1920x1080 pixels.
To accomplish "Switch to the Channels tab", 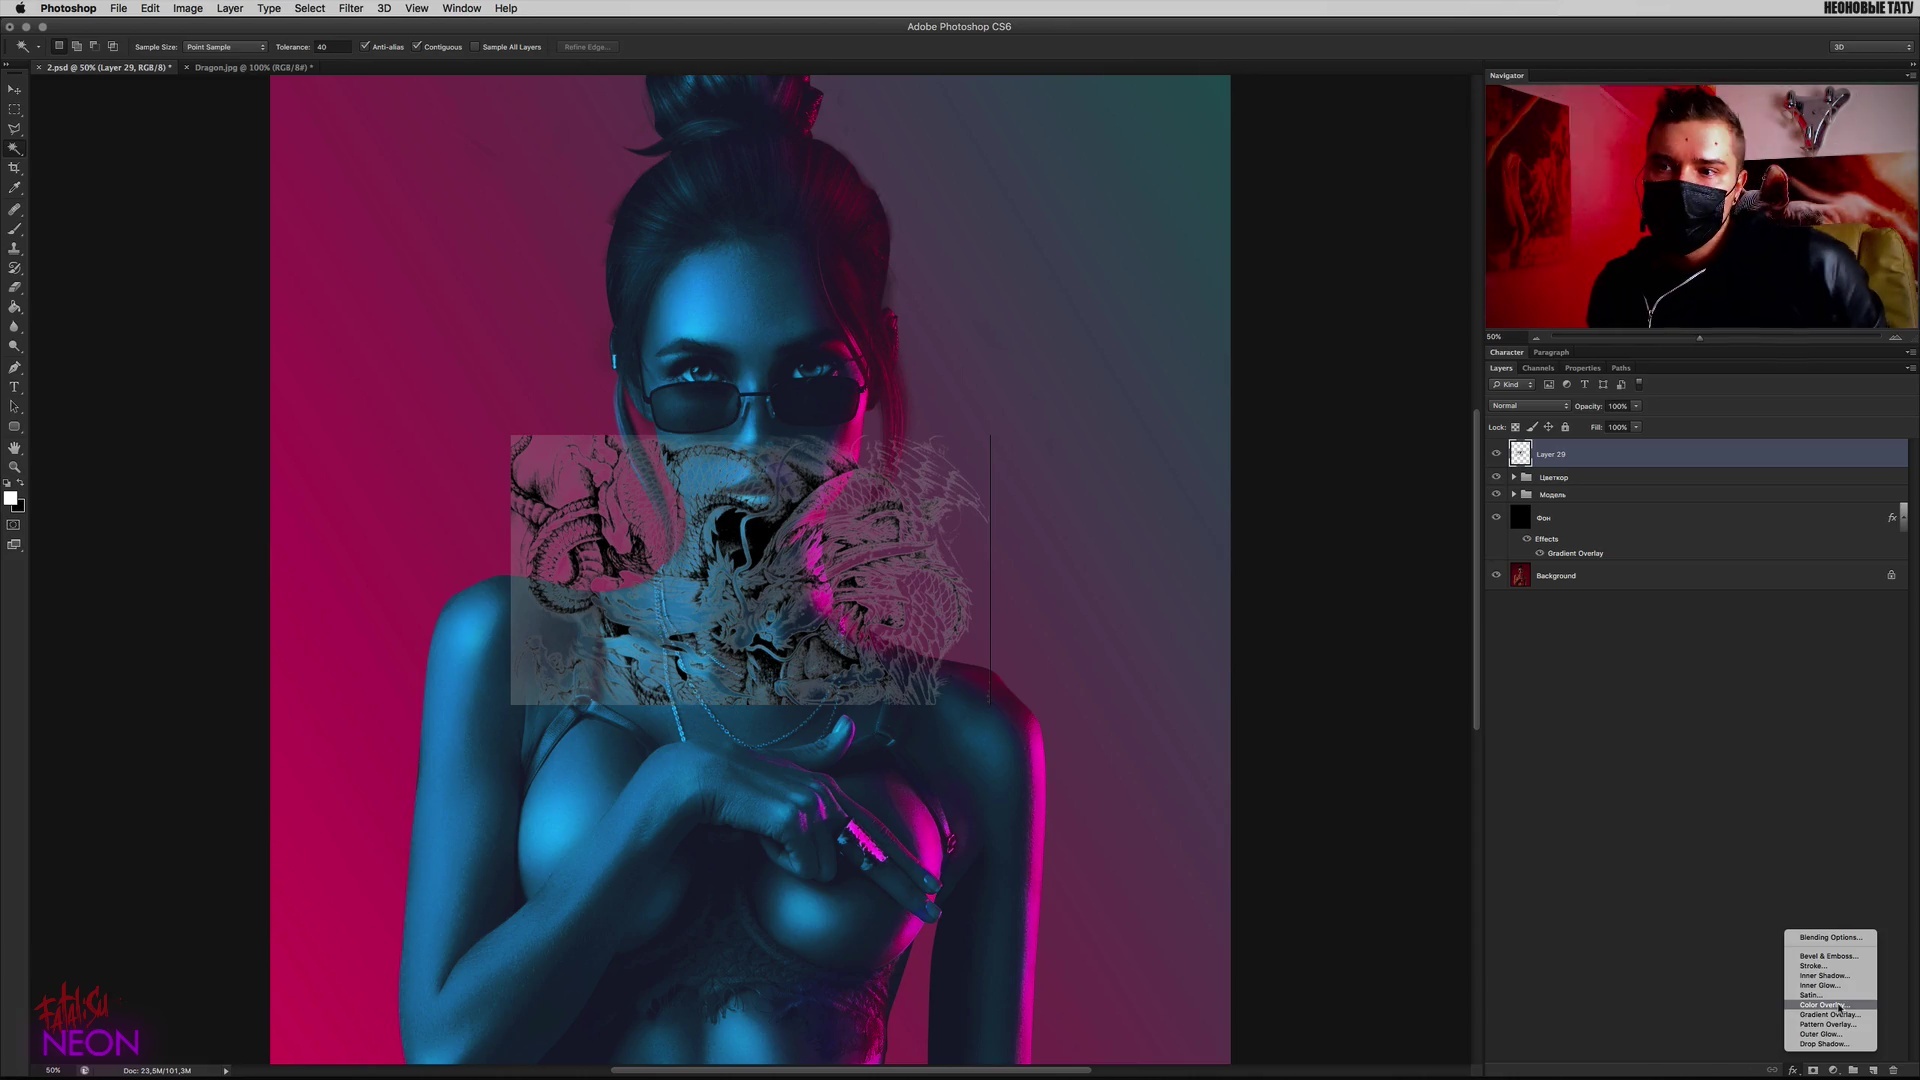I will [x=1538, y=368].
